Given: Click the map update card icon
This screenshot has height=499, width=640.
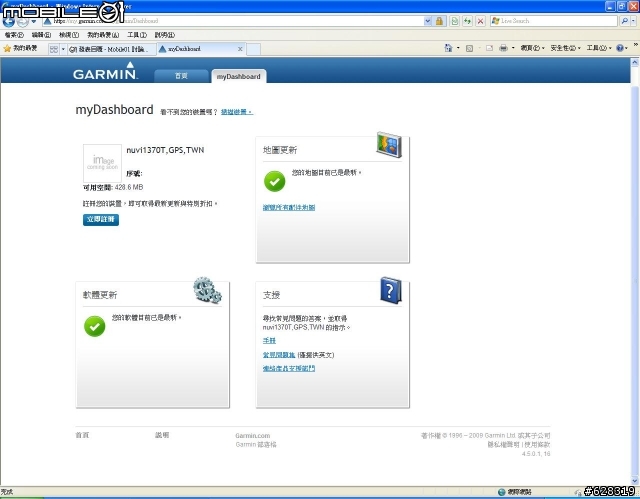Looking at the screenshot, I should coord(389,144).
